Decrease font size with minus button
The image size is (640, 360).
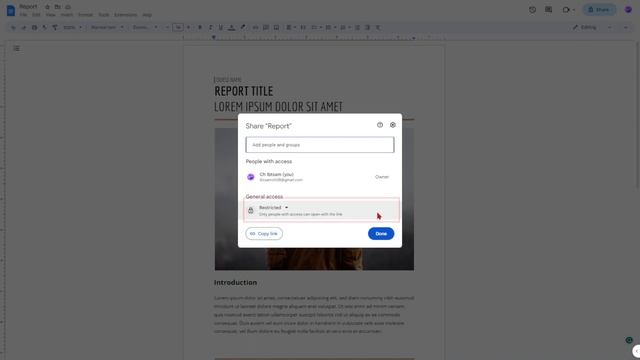(167, 27)
